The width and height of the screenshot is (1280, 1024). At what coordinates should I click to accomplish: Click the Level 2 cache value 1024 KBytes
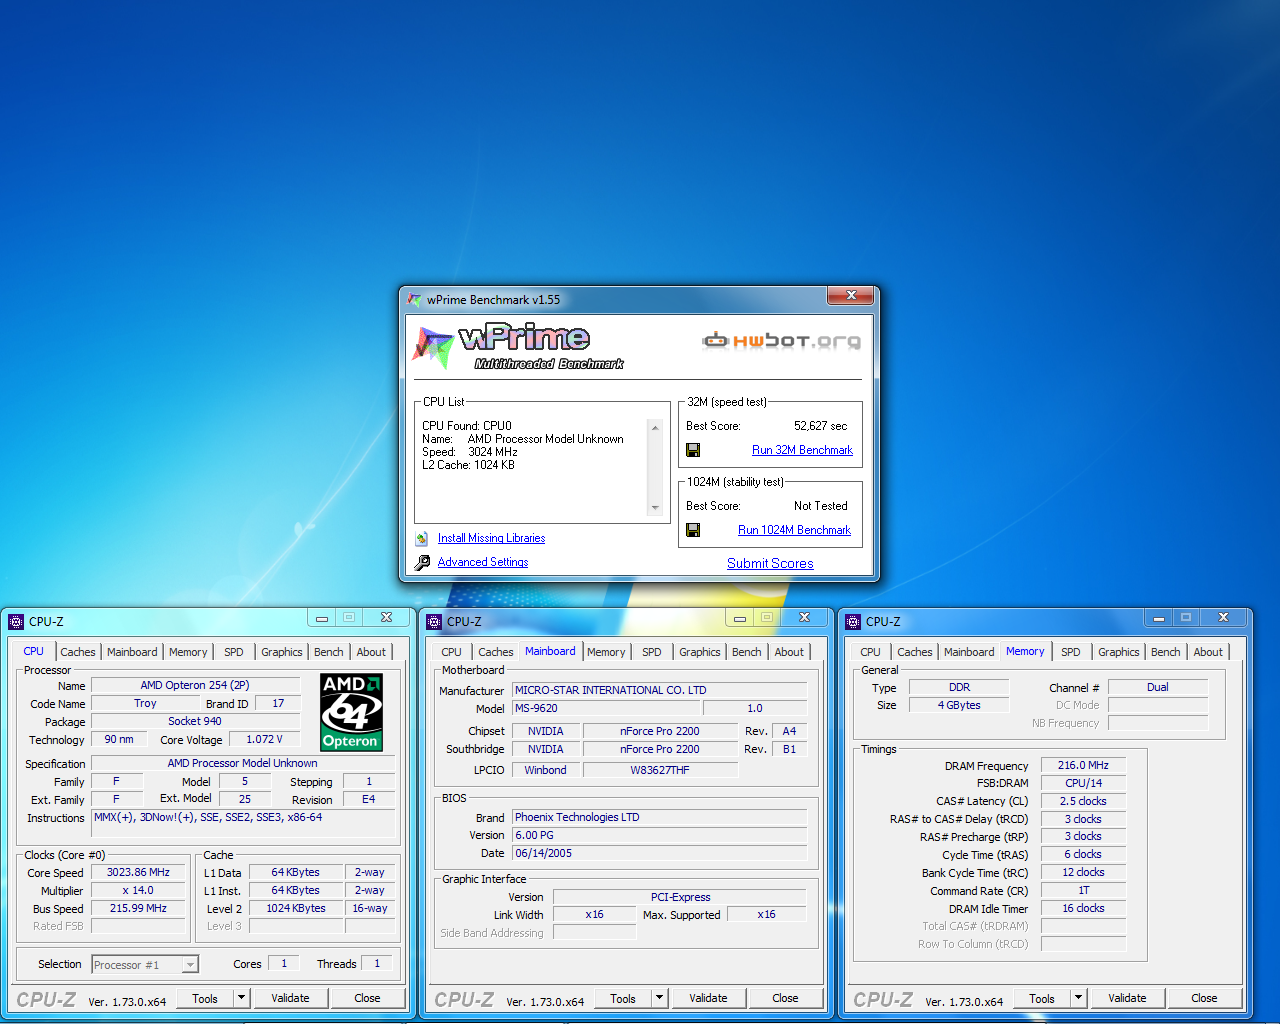pos(296,908)
